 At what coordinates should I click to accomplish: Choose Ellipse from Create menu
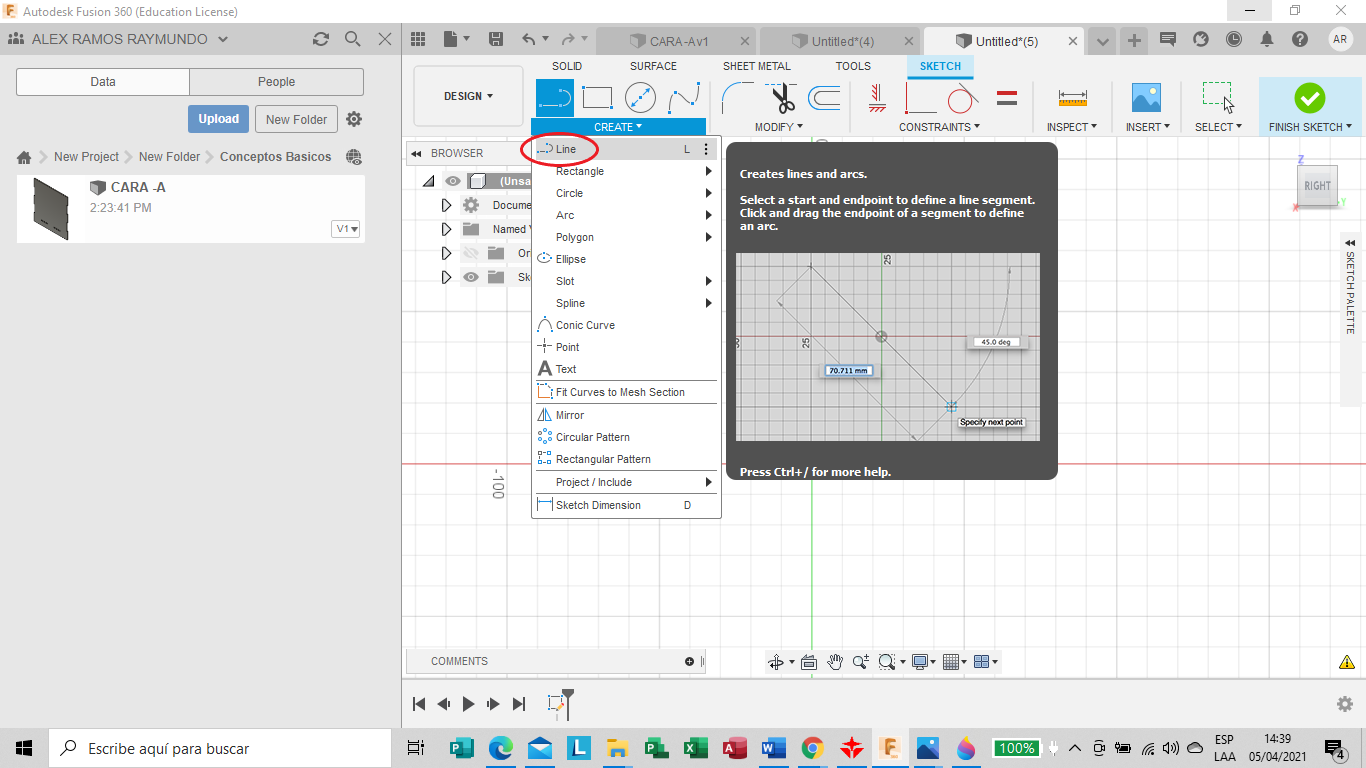(624, 259)
